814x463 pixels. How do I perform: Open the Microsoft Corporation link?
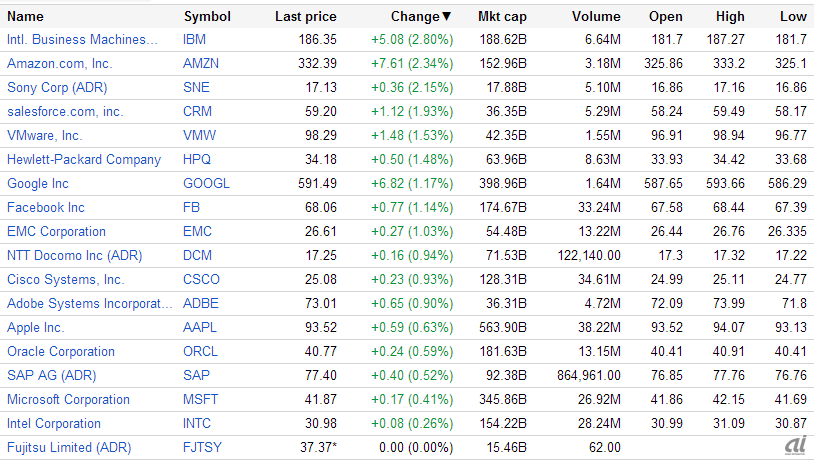point(68,400)
